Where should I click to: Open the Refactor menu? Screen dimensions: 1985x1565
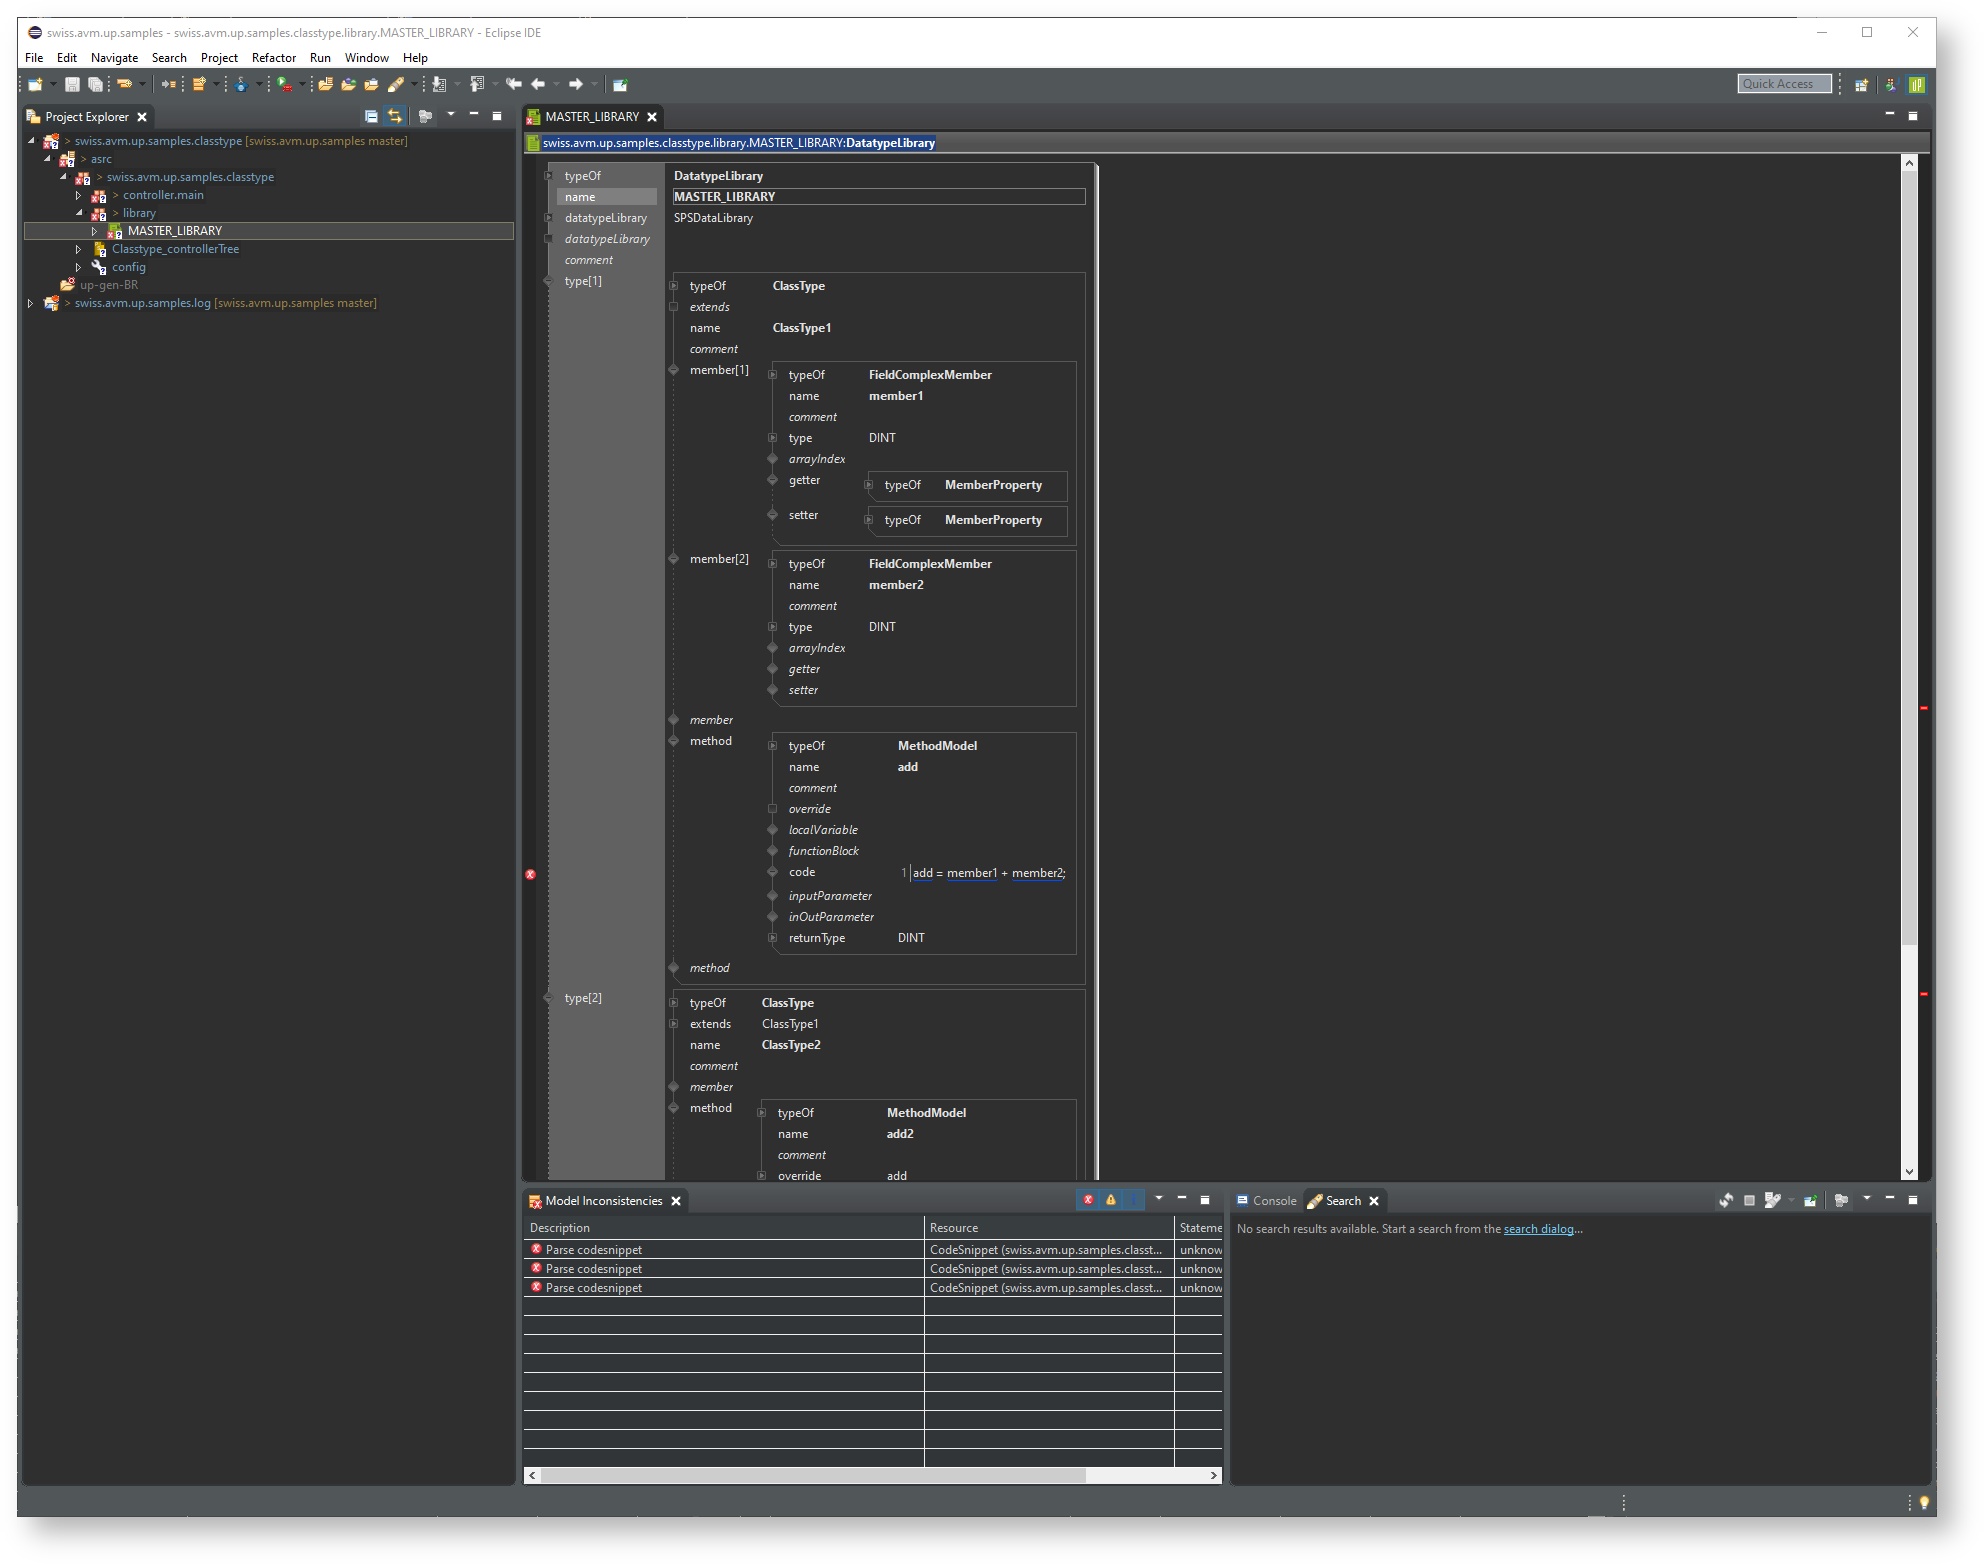click(x=273, y=58)
